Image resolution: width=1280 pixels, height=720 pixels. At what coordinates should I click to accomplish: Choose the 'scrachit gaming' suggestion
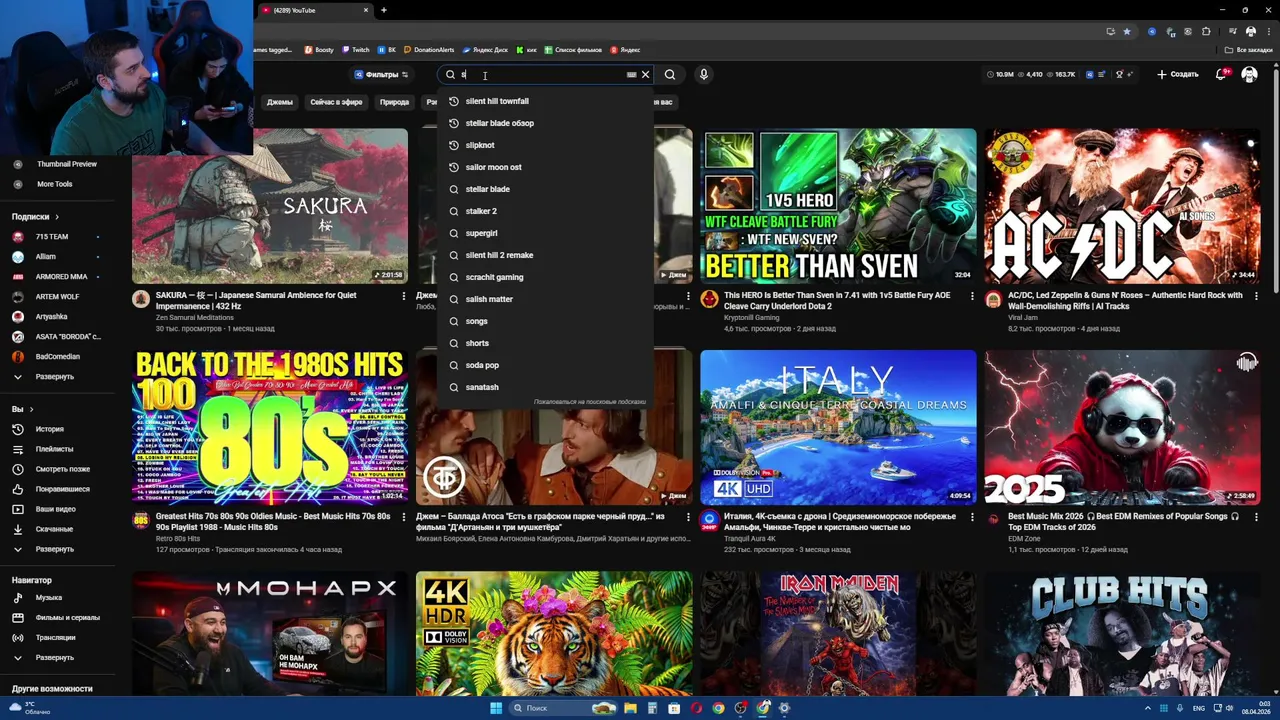pyautogui.click(x=545, y=277)
